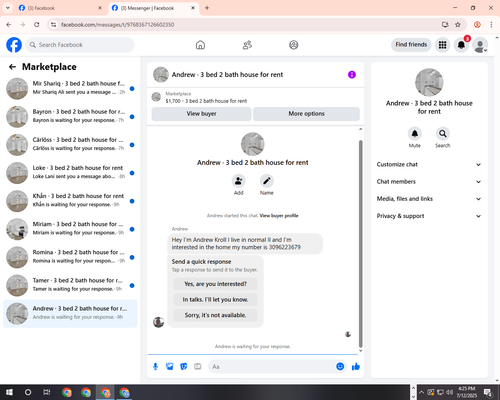Open Mir Shariq's conversation
Image resolution: width=500 pixels, height=400 pixels.
[x=70, y=89]
